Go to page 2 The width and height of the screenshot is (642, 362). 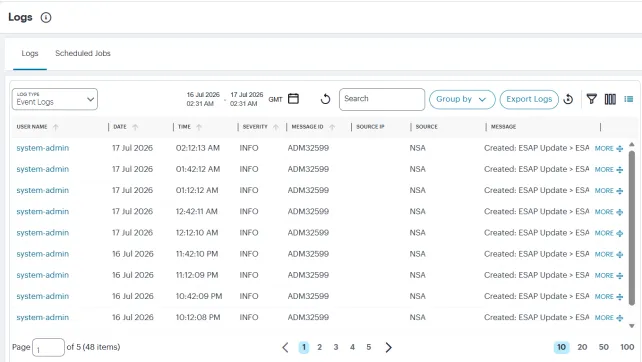319,347
